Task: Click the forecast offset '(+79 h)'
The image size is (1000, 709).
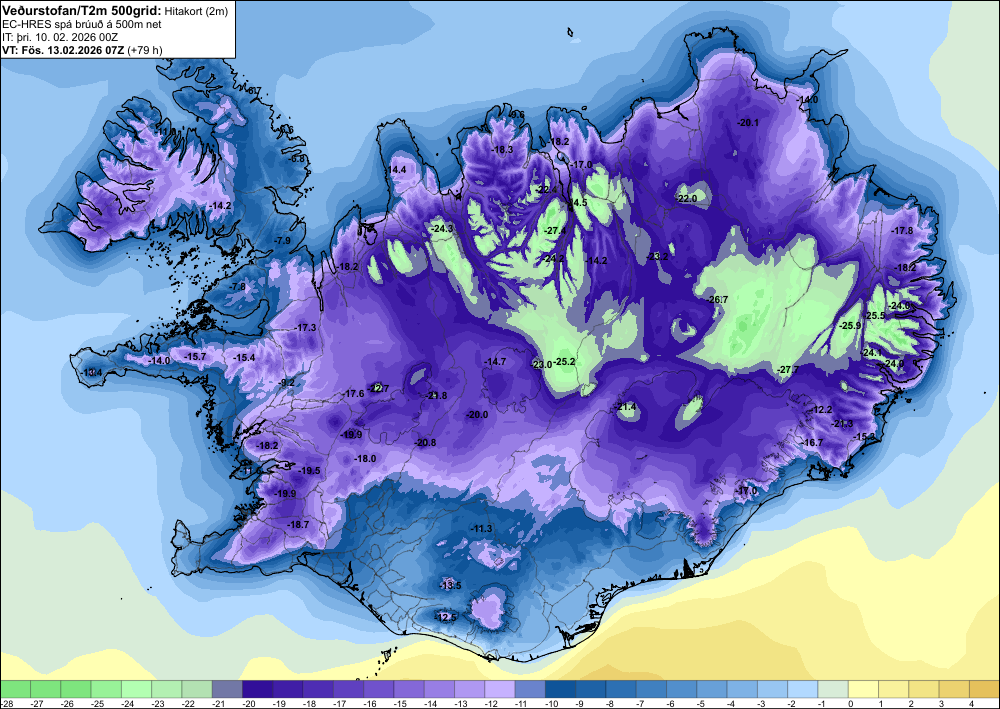Action: click(145, 50)
